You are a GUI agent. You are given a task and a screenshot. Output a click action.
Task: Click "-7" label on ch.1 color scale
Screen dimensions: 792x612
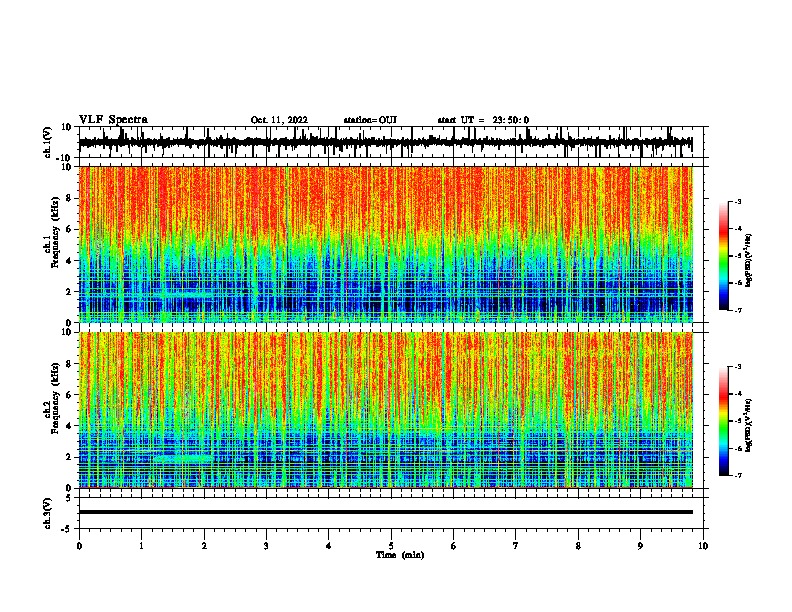(x=737, y=310)
